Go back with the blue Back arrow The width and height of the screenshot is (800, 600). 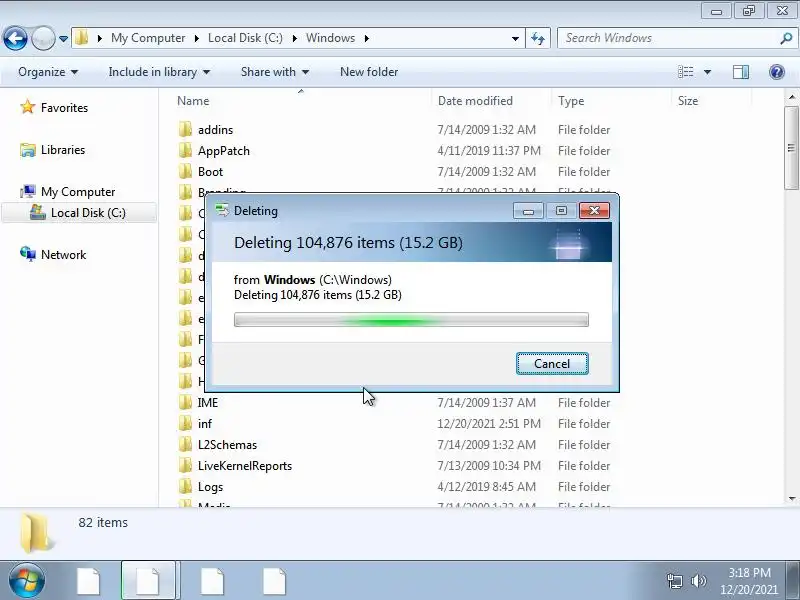(x=15, y=38)
